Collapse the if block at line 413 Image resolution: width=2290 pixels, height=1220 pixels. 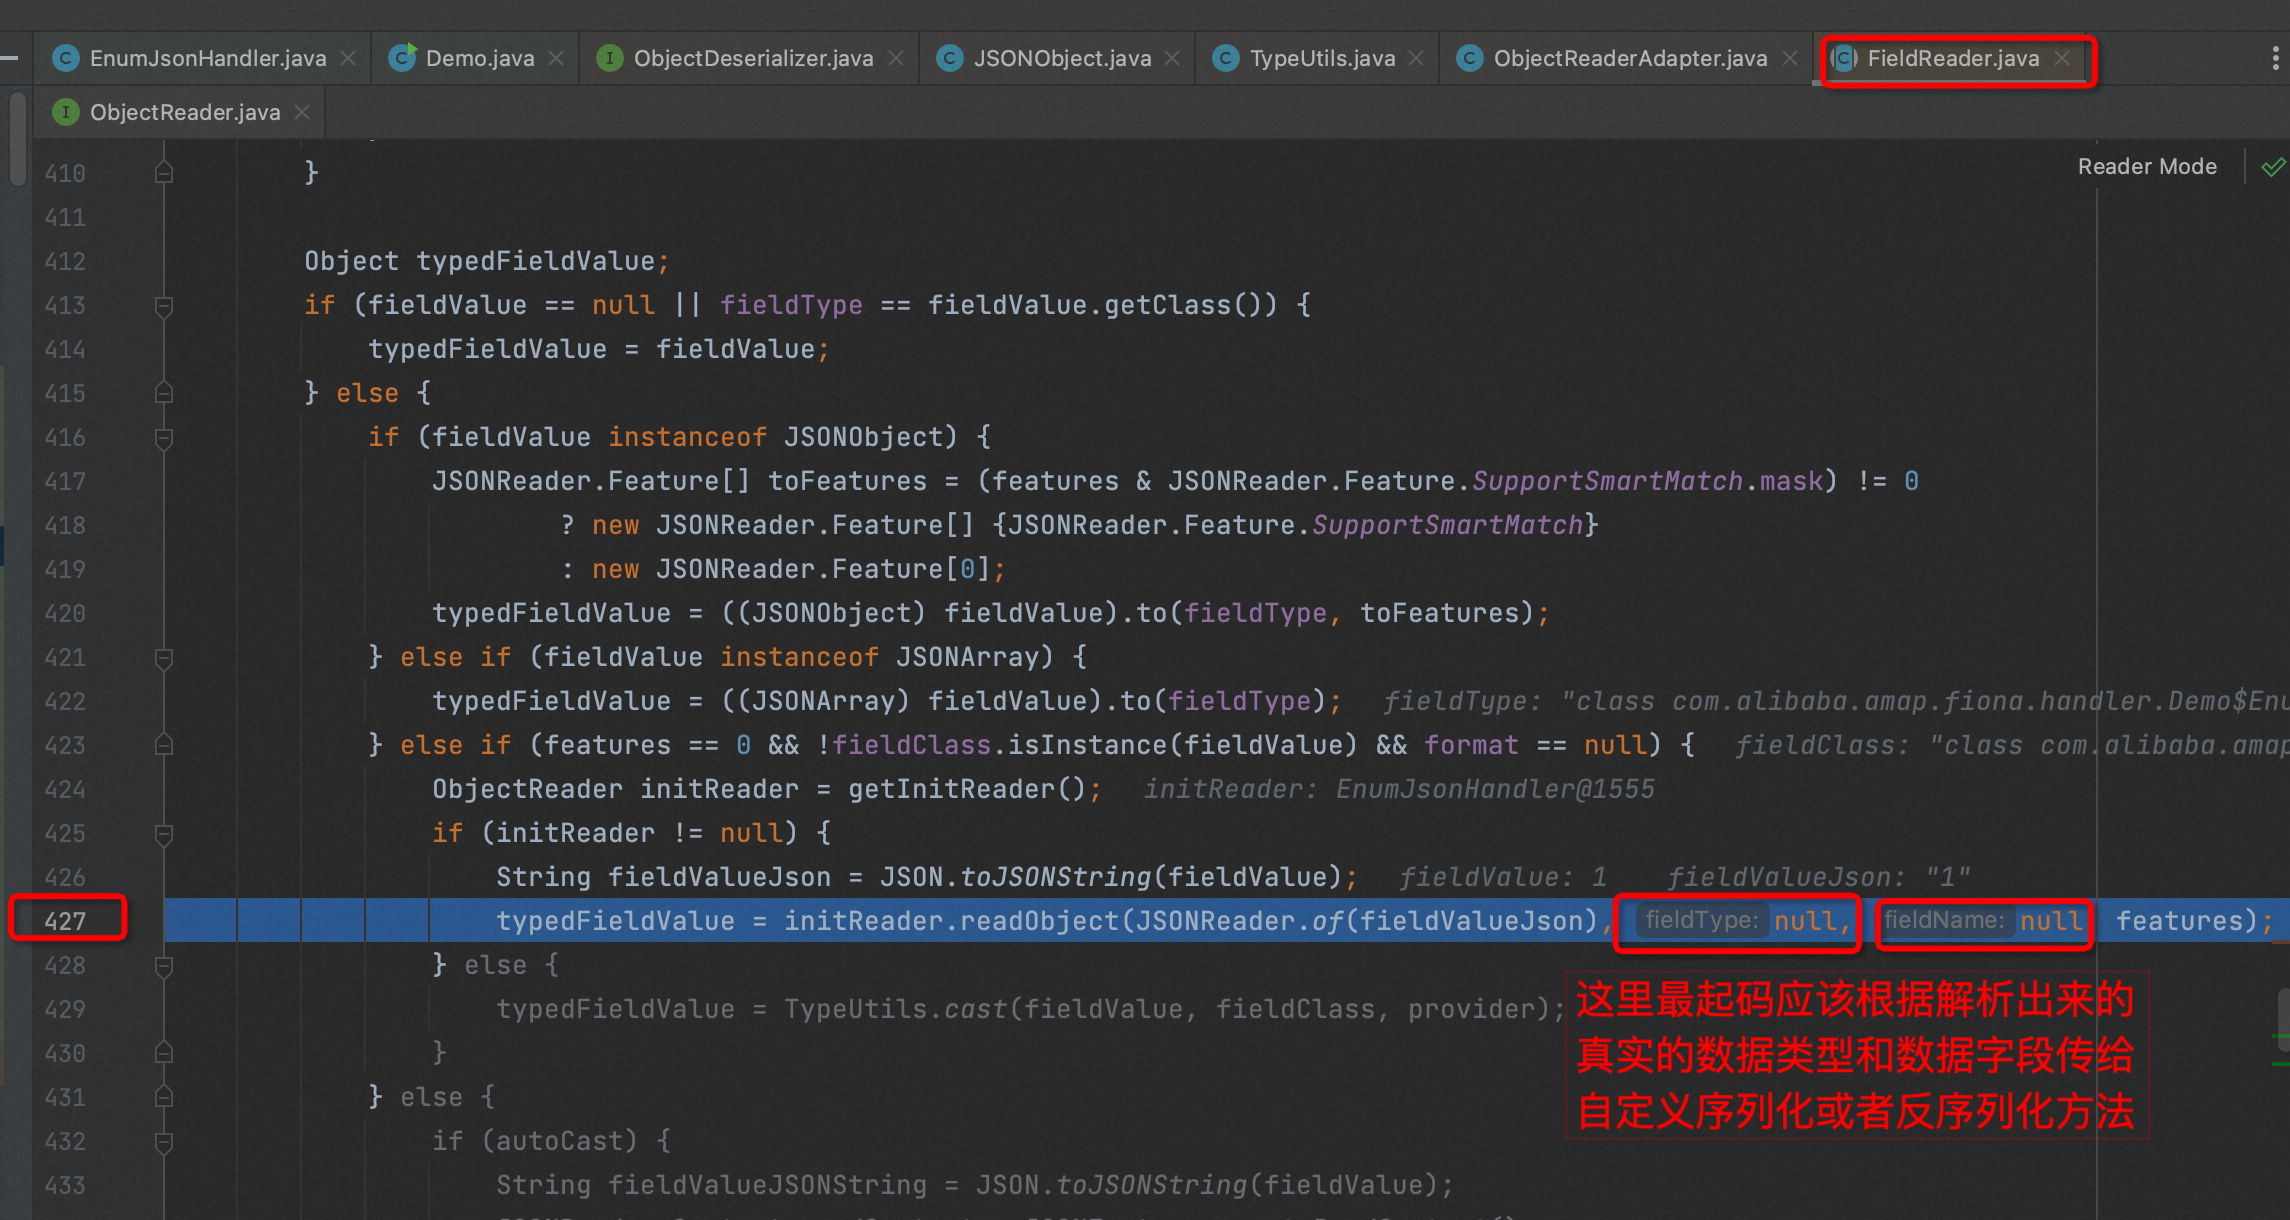click(163, 305)
